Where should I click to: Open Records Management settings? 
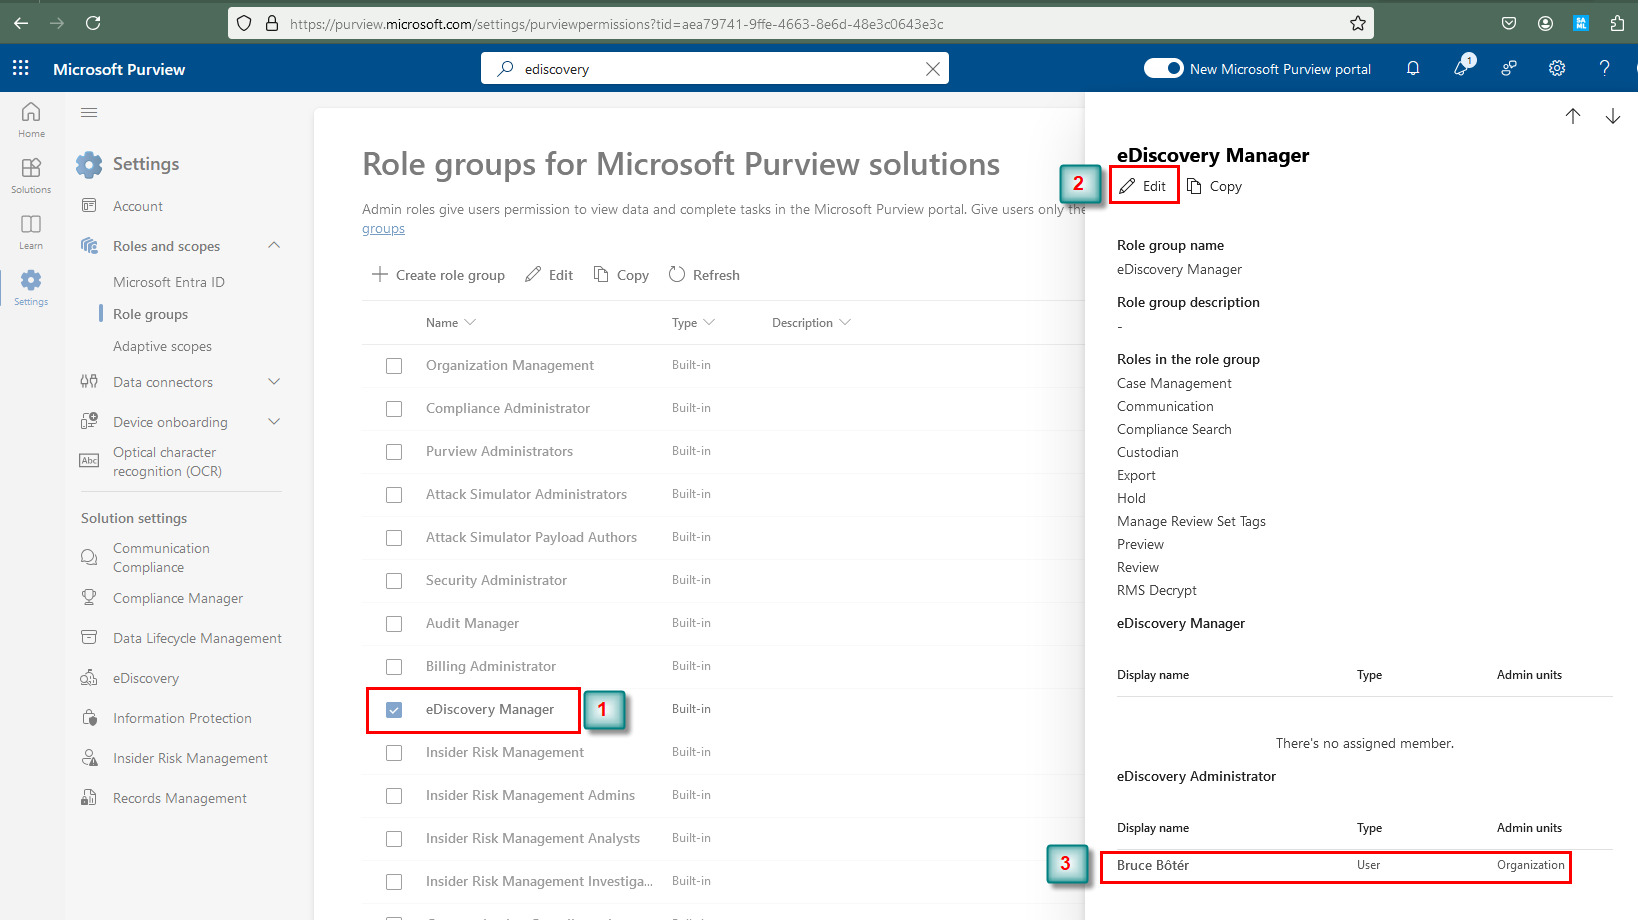pyautogui.click(x=180, y=798)
